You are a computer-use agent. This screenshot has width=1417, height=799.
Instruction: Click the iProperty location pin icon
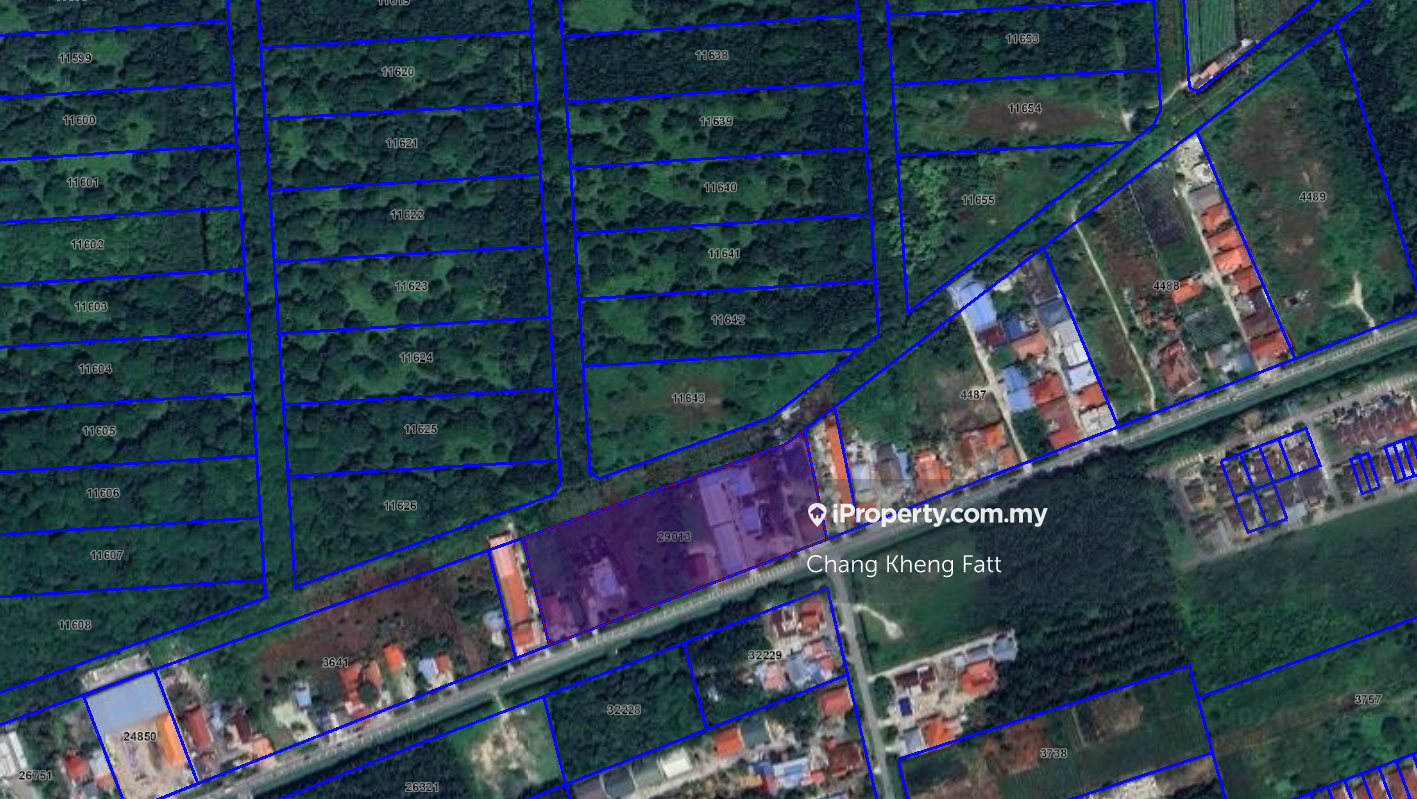click(x=817, y=515)
